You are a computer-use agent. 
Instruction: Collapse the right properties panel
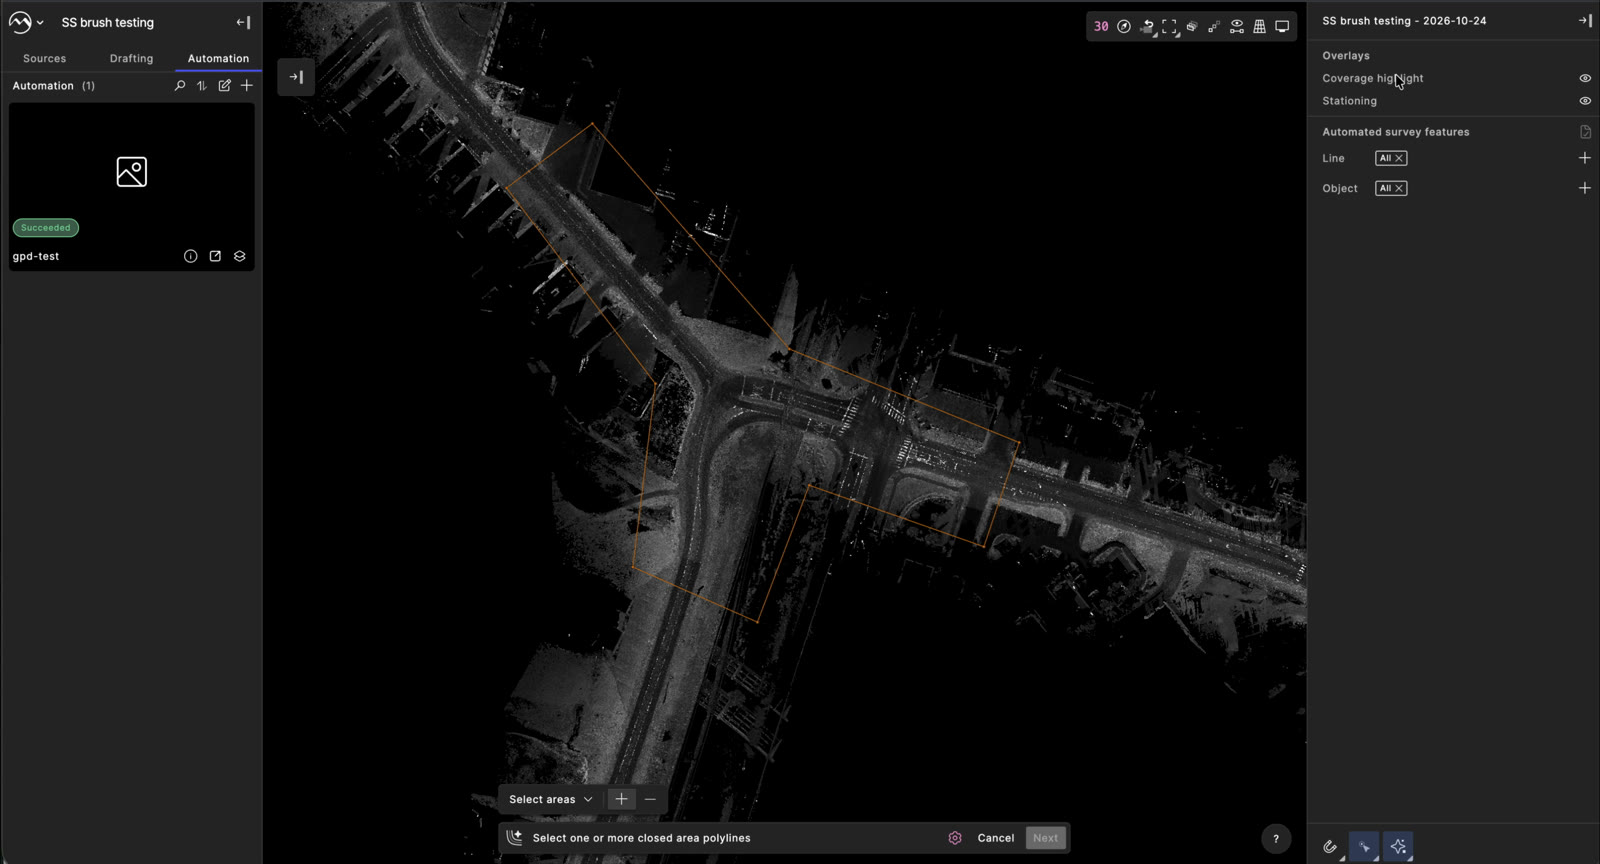1585,21
